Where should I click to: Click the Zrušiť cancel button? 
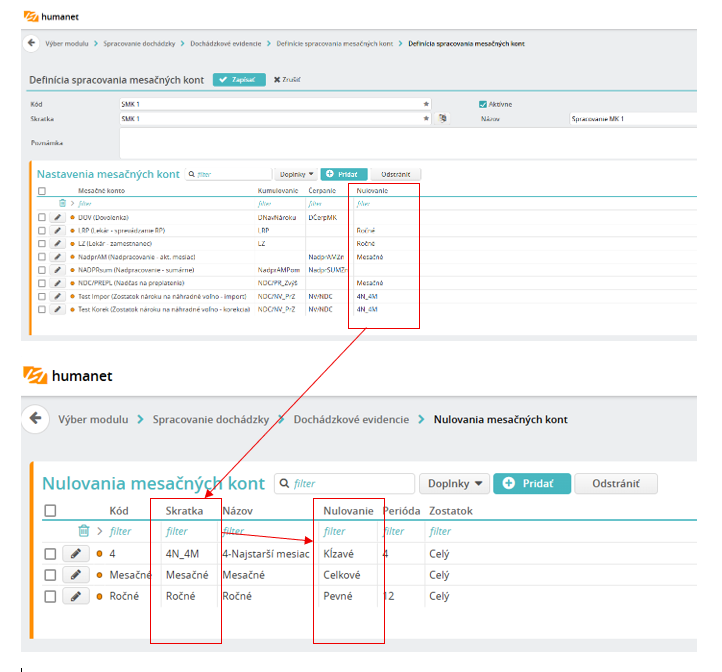pos(287,80)
